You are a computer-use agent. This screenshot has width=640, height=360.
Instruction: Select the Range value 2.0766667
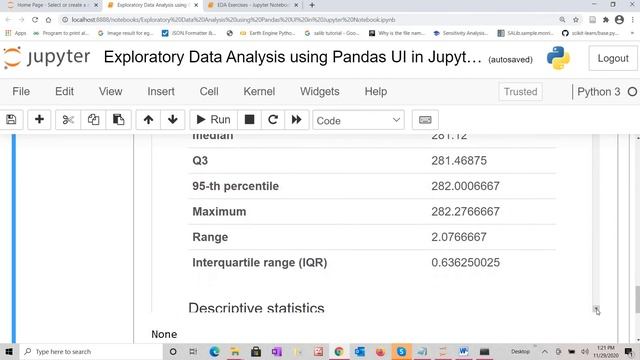point(459,237)
